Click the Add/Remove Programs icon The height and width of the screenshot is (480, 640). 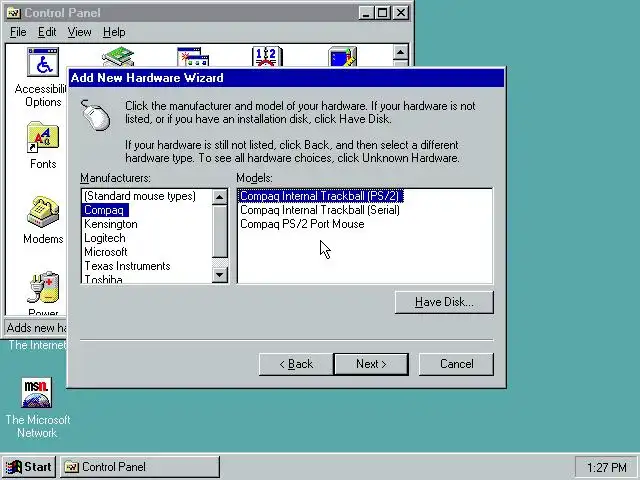[193, 57]
